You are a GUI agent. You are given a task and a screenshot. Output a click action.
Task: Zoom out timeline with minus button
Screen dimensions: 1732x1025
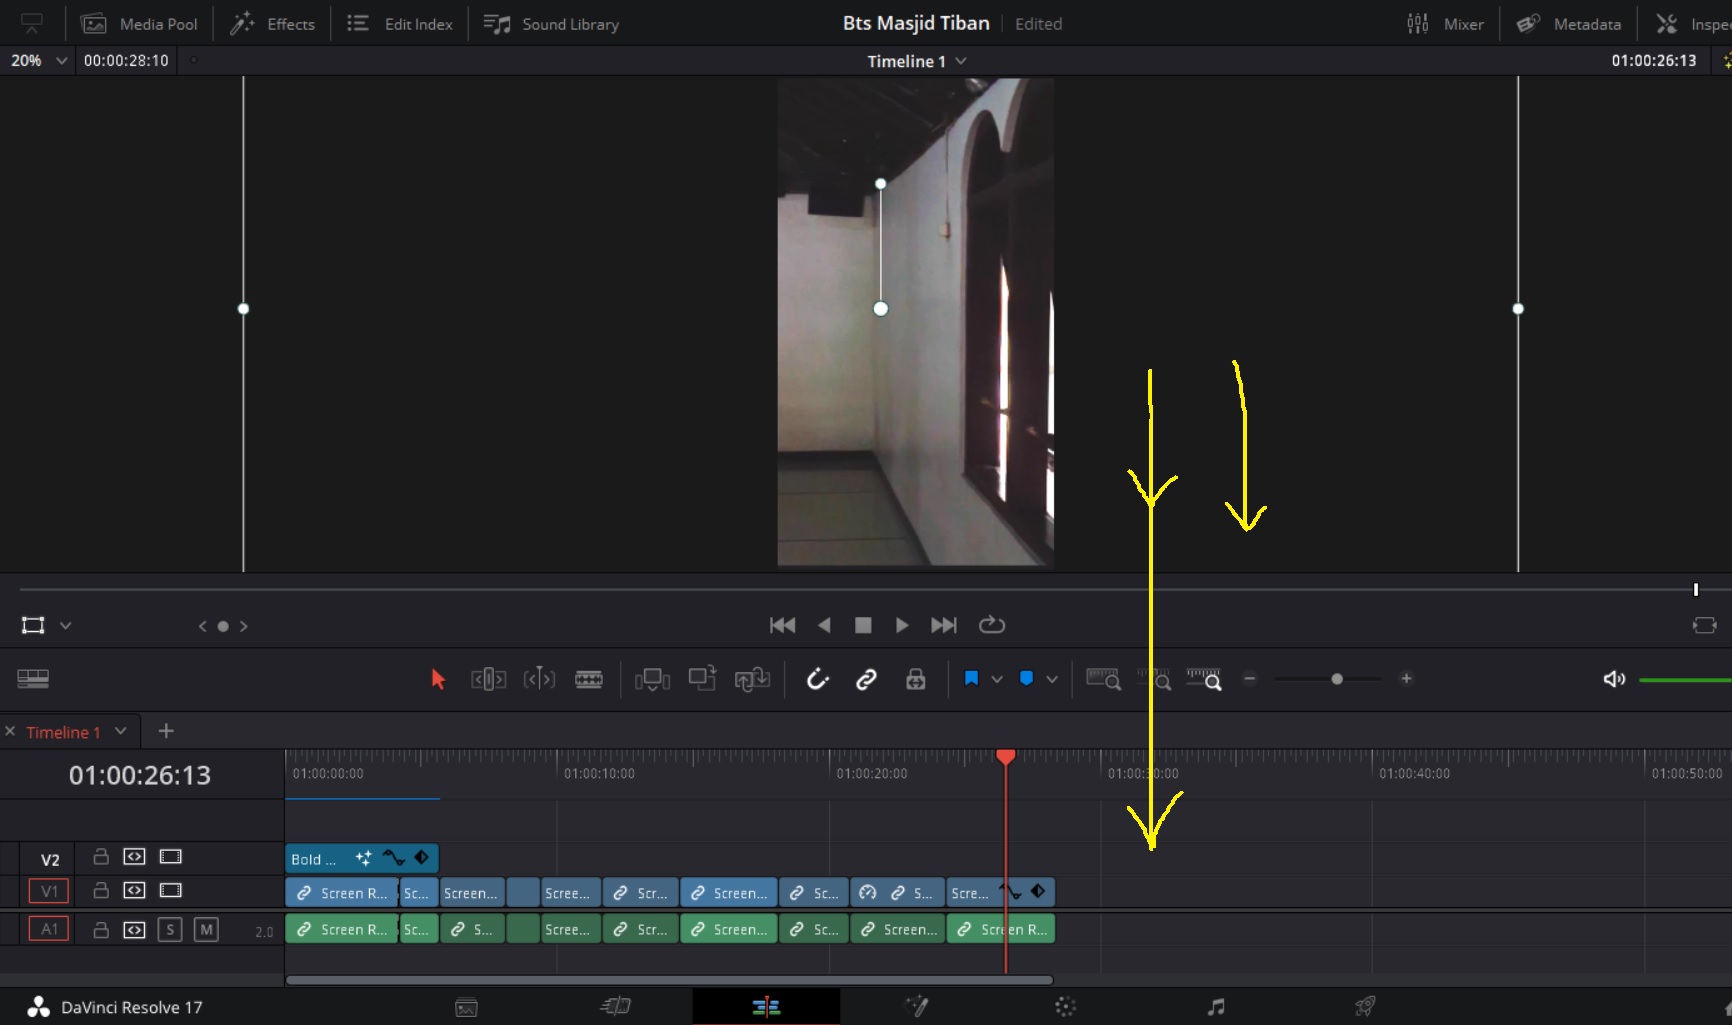coord(1249,678)
